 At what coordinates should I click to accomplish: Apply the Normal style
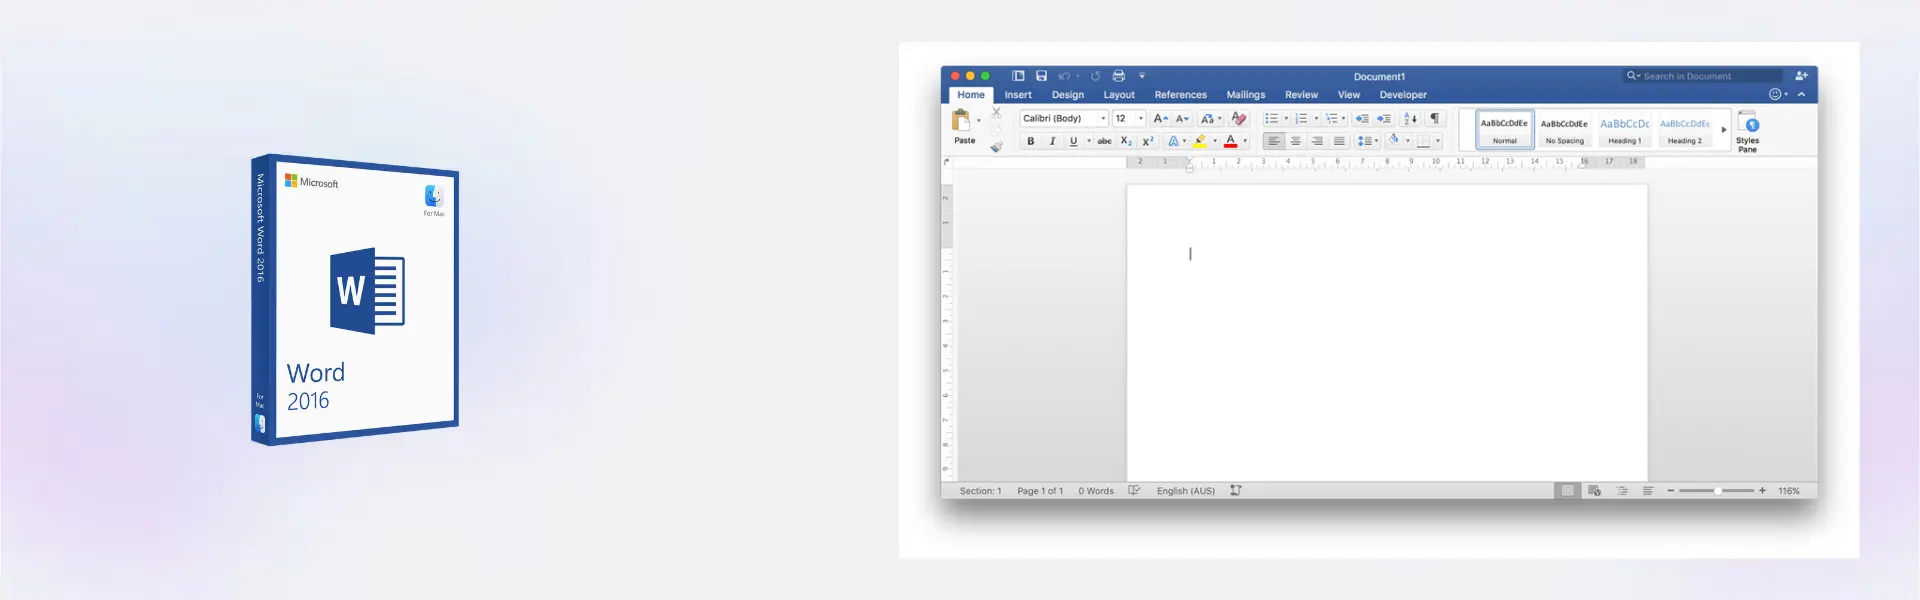(x=1505, y=130)
